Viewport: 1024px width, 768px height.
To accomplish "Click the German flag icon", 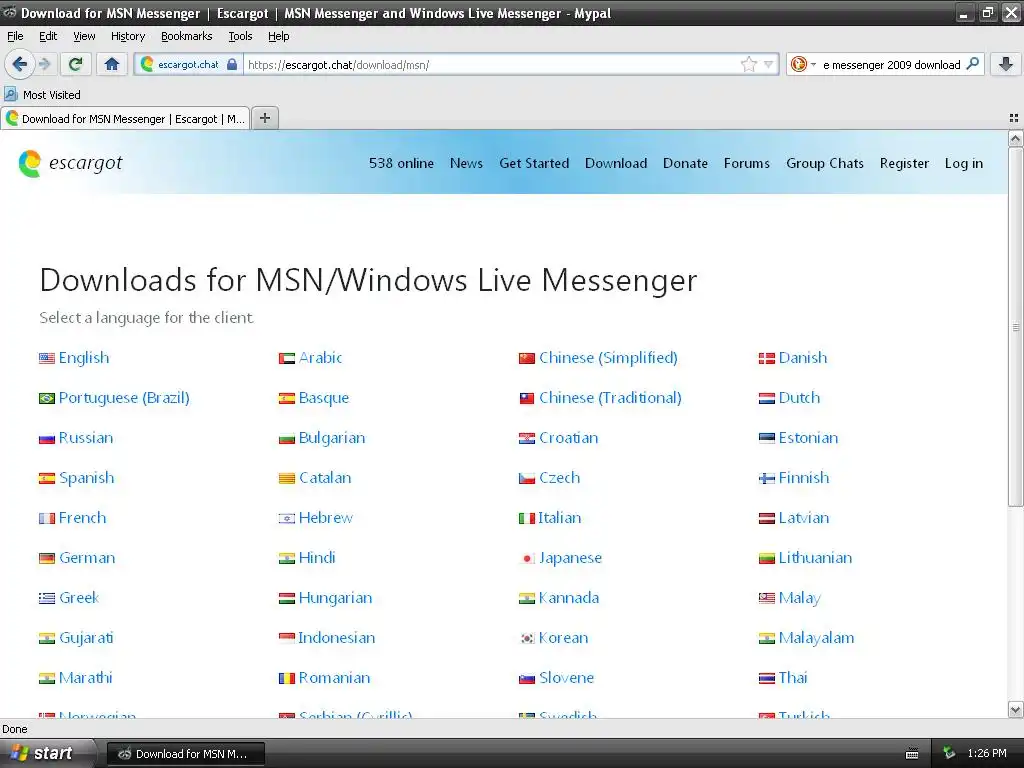I will [46, 558].
